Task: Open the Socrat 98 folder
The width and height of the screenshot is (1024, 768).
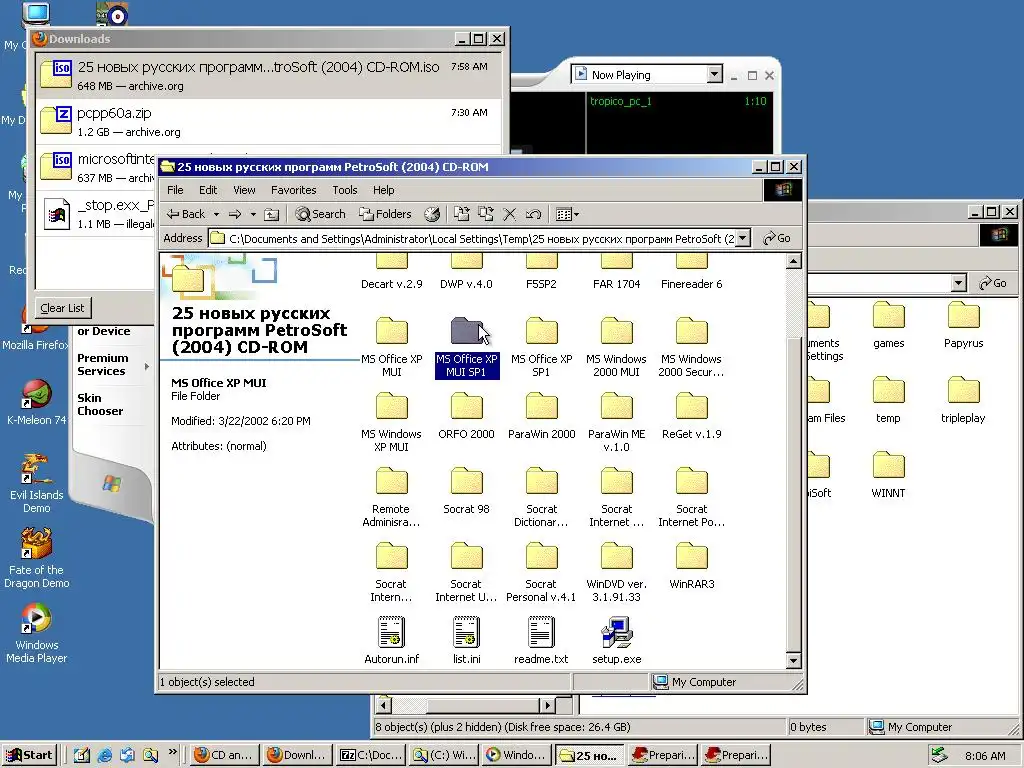Action: (x=466, y=491)
